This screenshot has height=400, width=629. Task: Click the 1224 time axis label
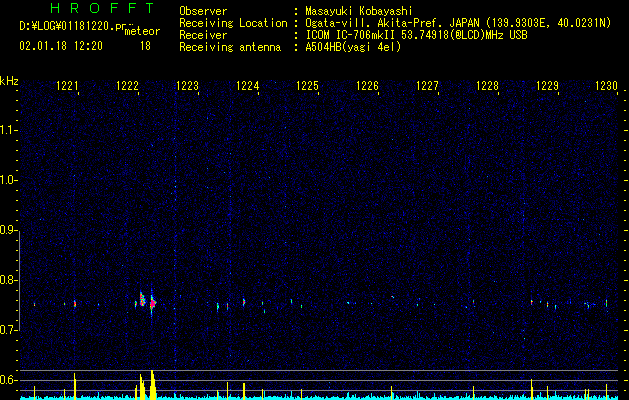click(x=248, y=86)
